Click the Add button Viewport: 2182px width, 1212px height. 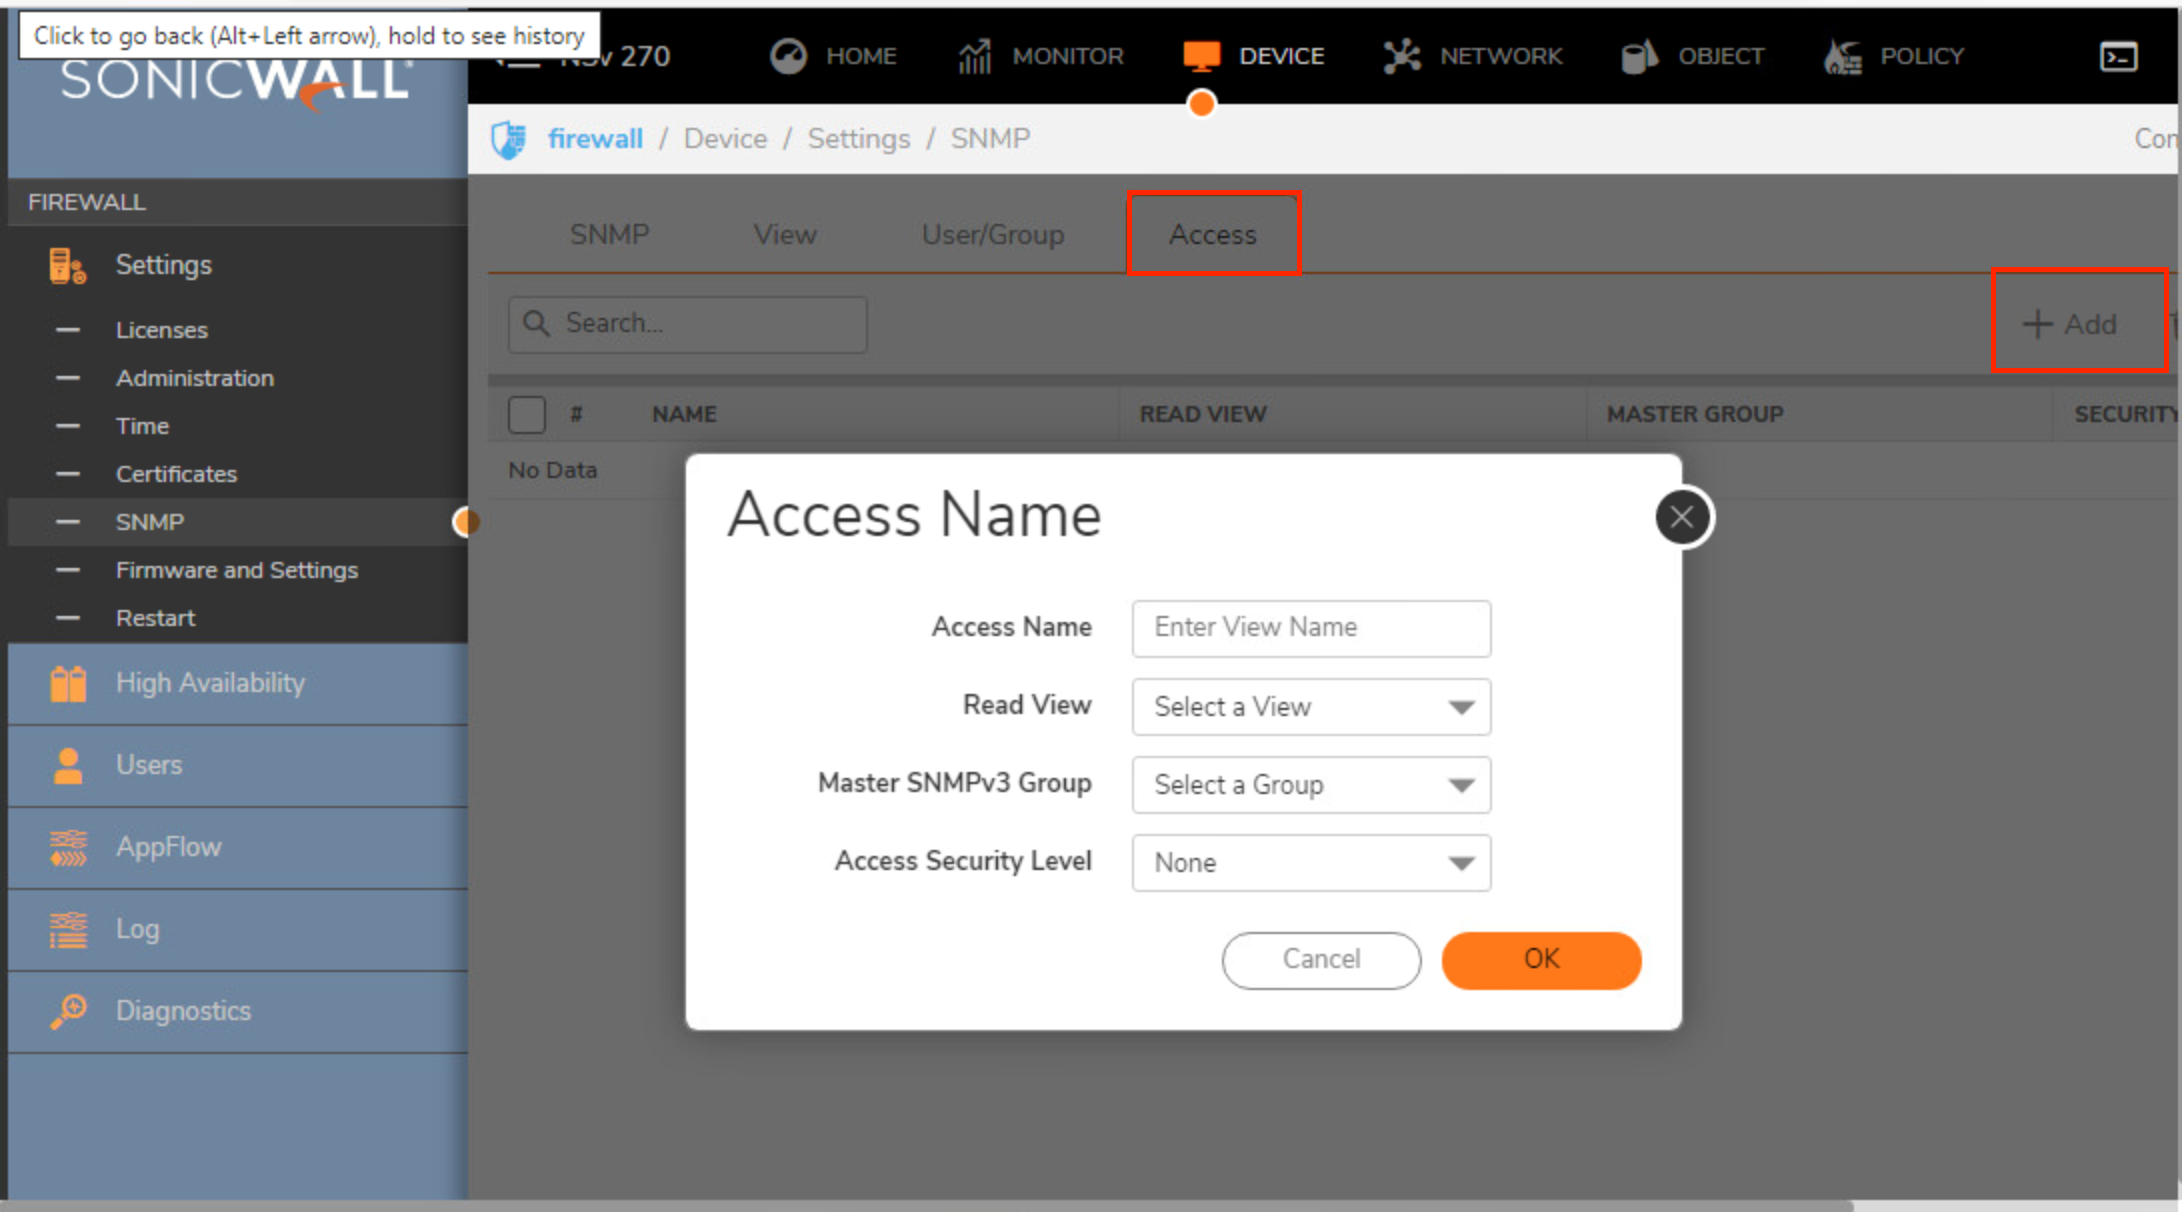(2070, 324)
